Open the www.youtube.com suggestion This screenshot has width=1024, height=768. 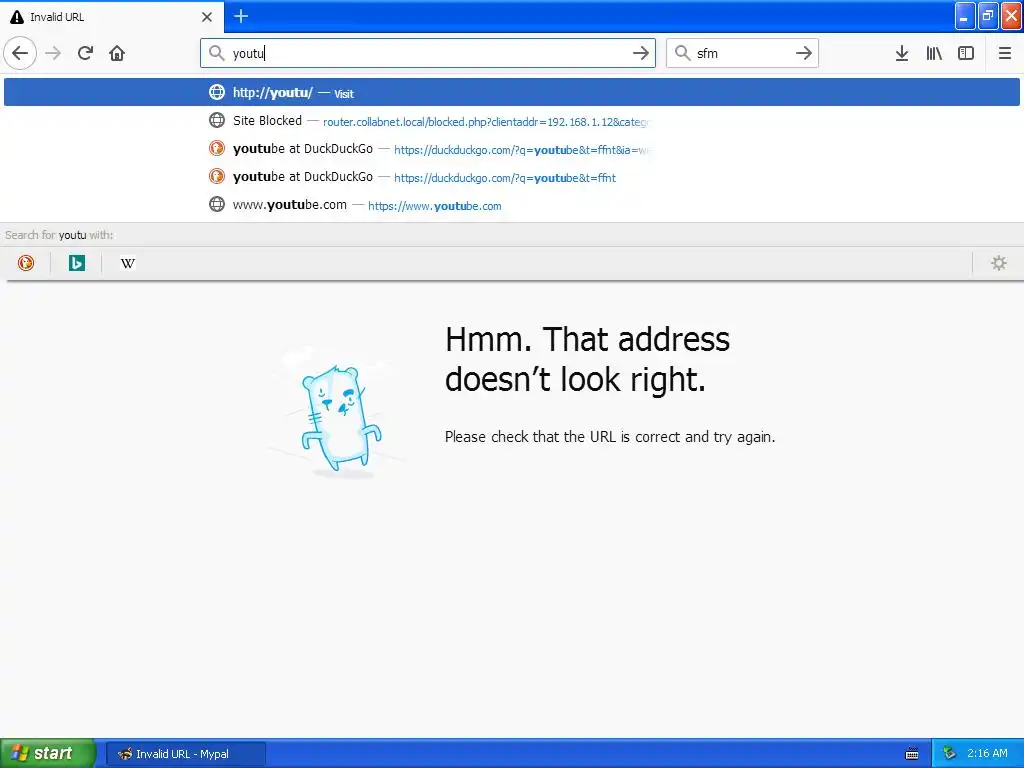tap(512, 205)
